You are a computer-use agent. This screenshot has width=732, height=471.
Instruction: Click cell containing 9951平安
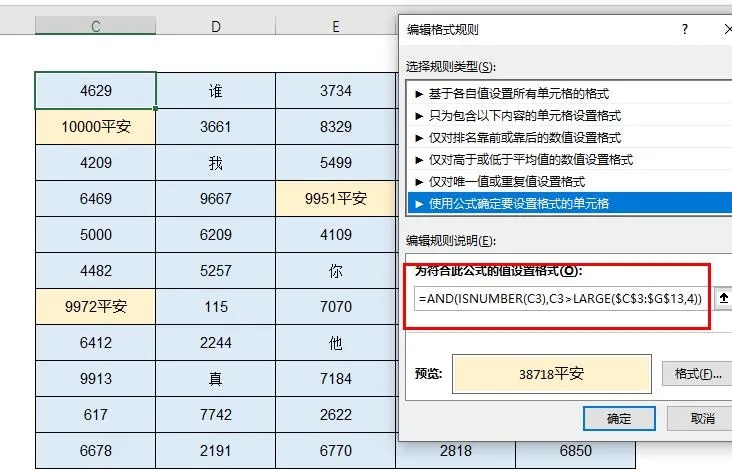[336, 198]
